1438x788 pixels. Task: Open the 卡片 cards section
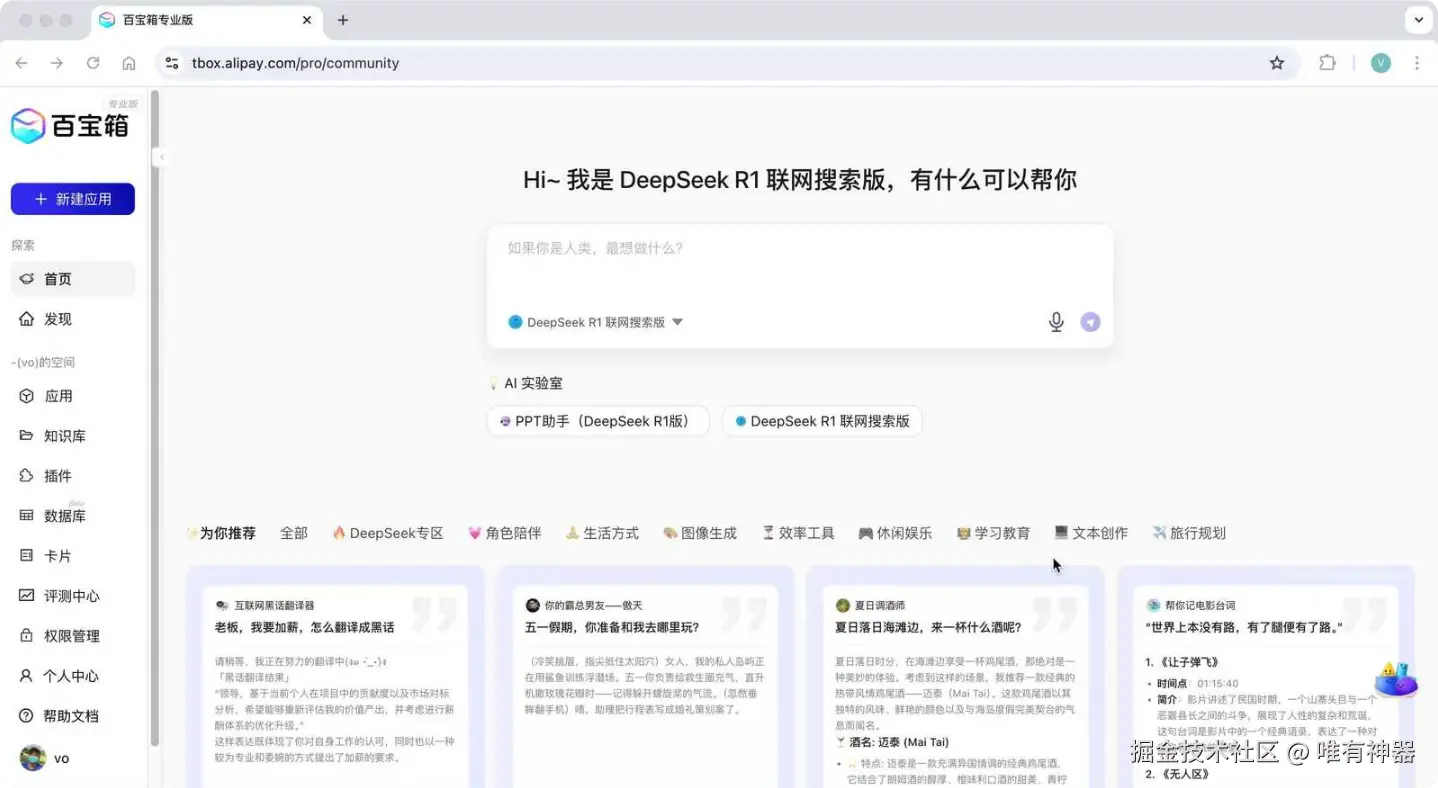55,555
